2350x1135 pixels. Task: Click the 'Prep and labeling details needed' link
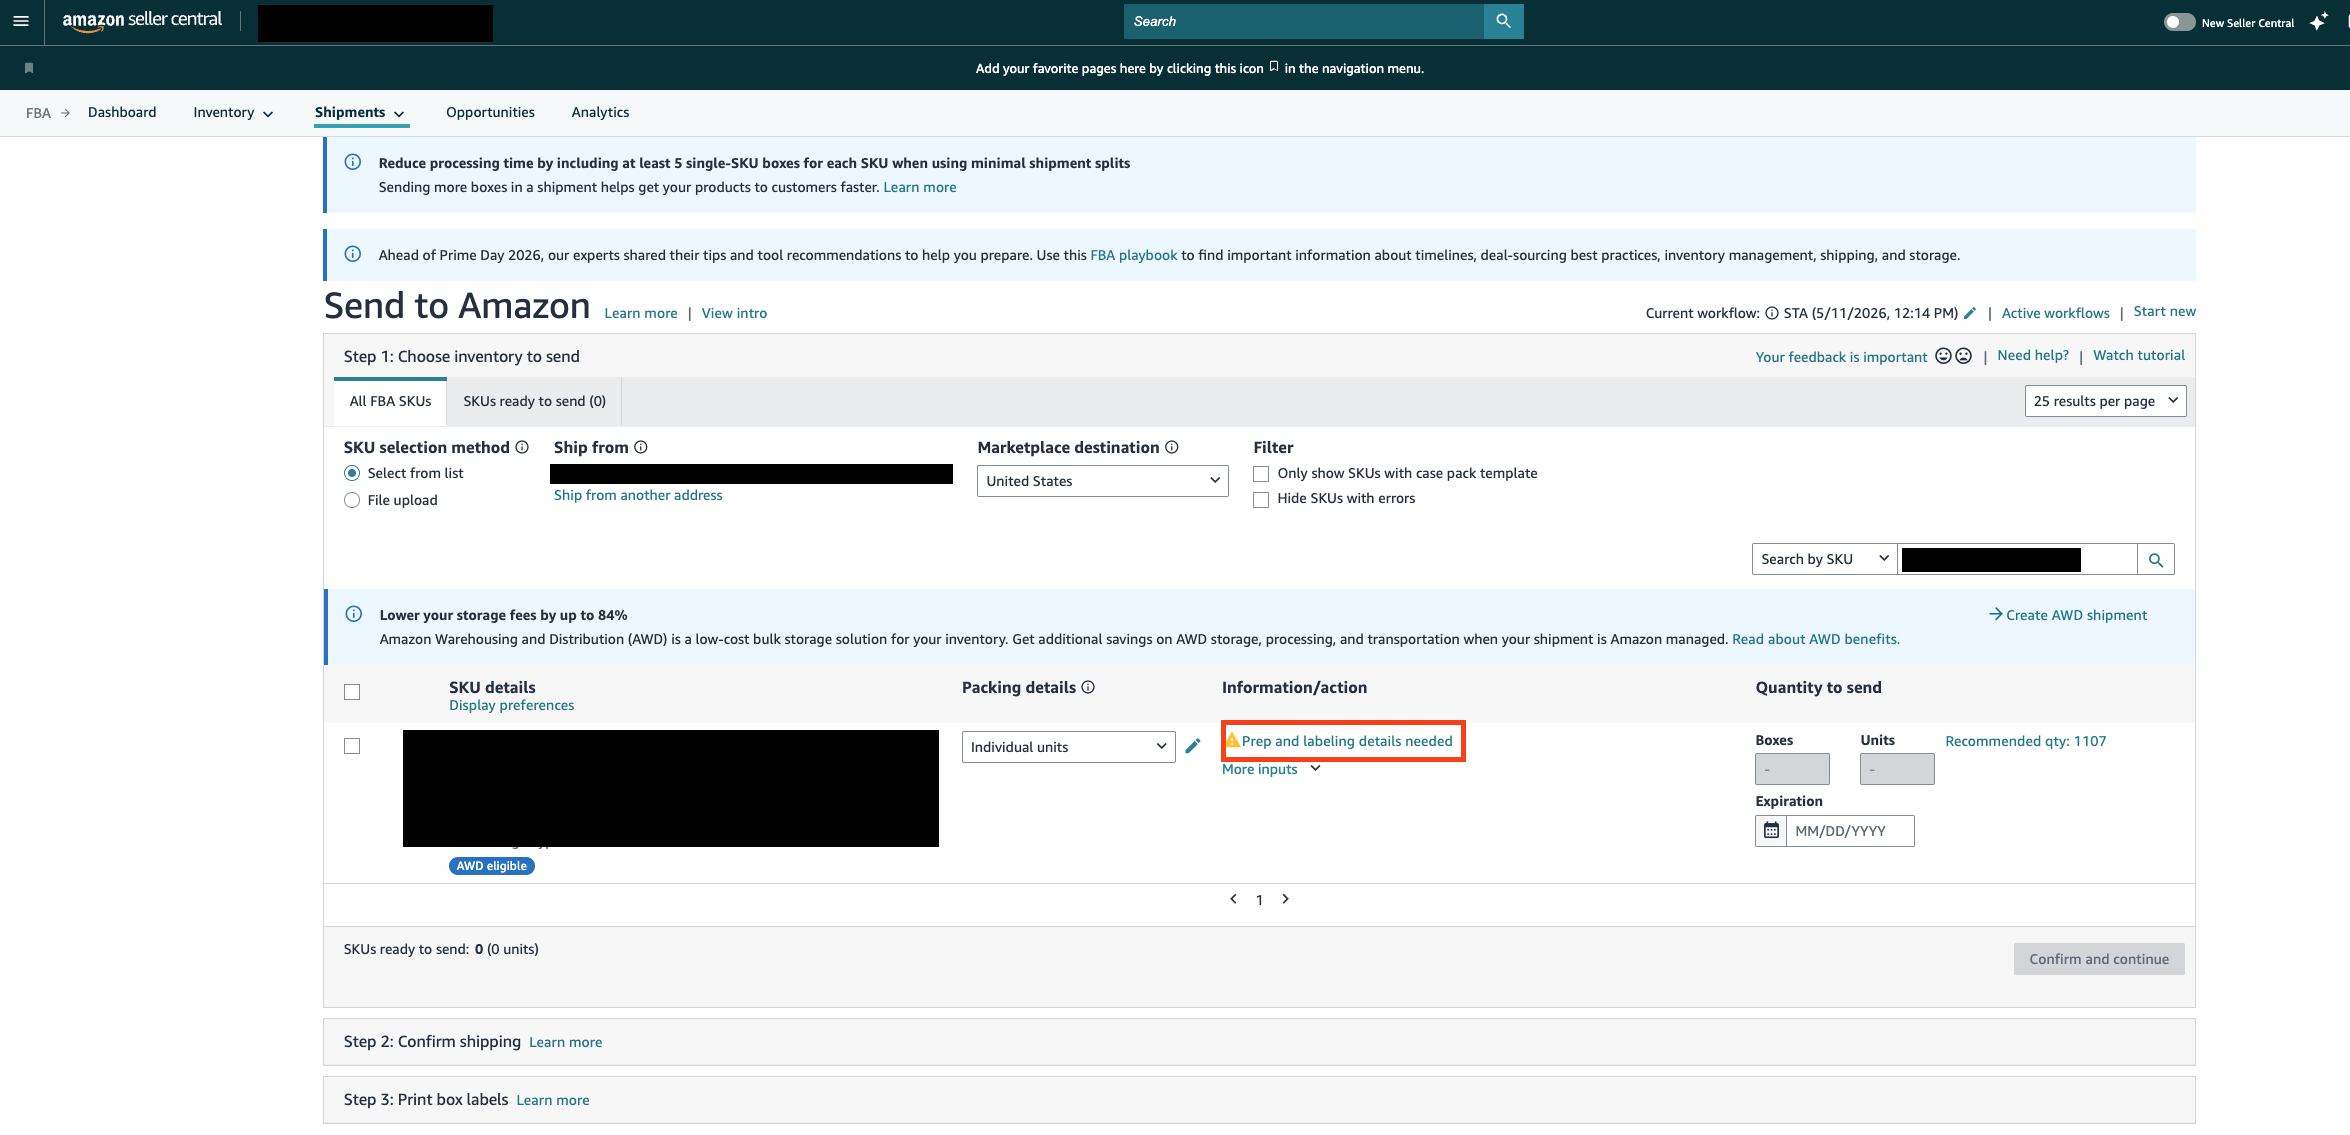(1347, 741)
